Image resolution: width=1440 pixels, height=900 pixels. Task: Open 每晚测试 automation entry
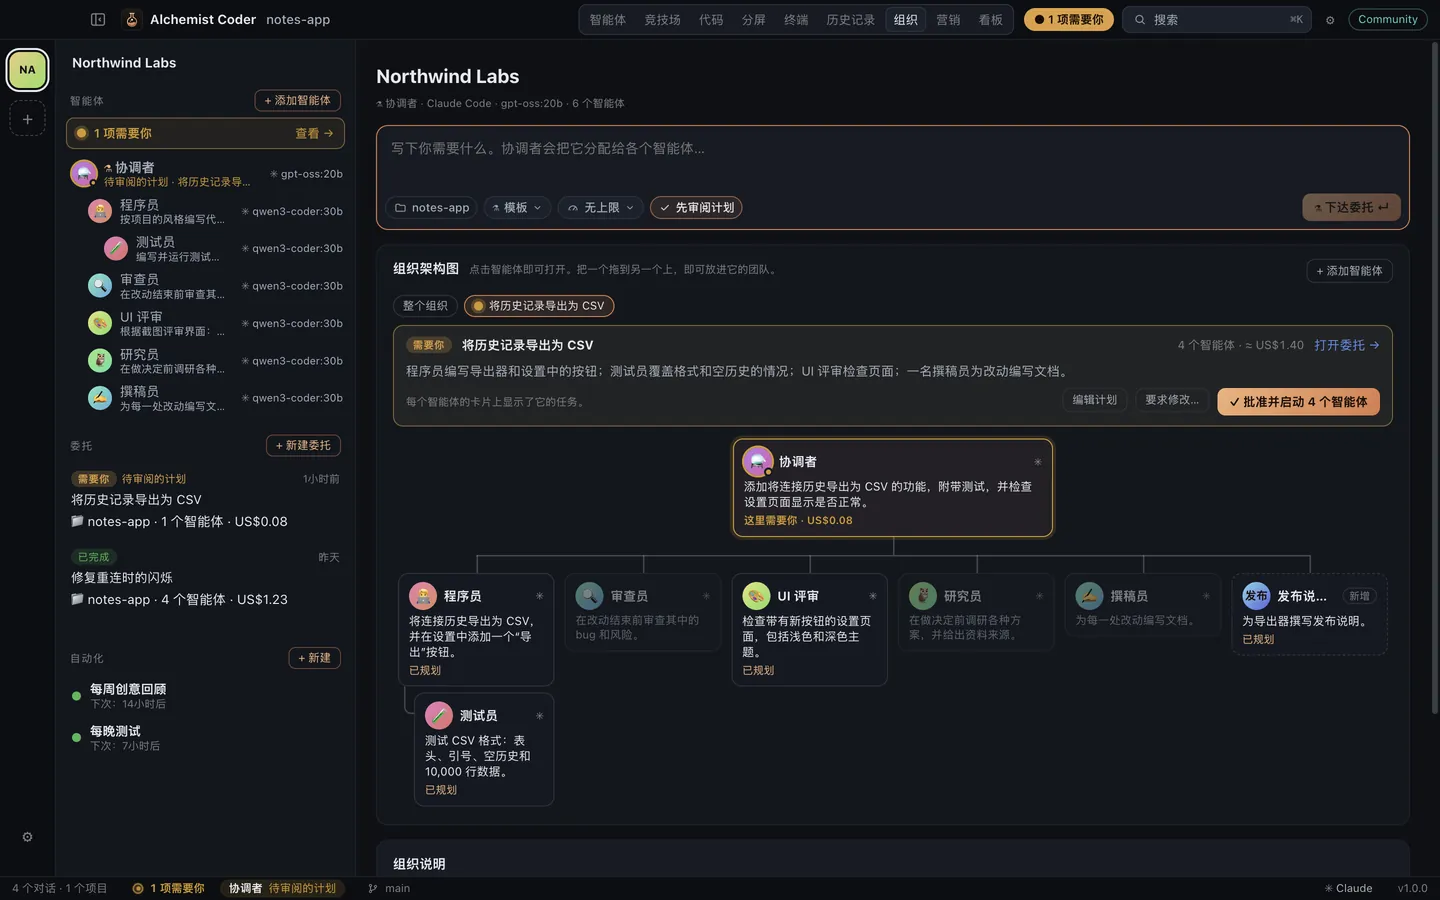coord(205,738)
